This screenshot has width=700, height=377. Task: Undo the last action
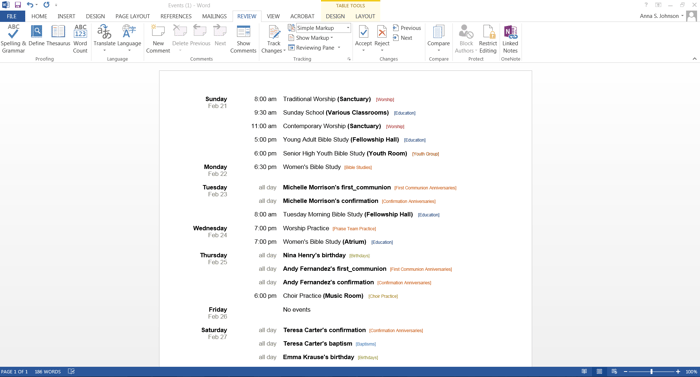click(30, 5)
